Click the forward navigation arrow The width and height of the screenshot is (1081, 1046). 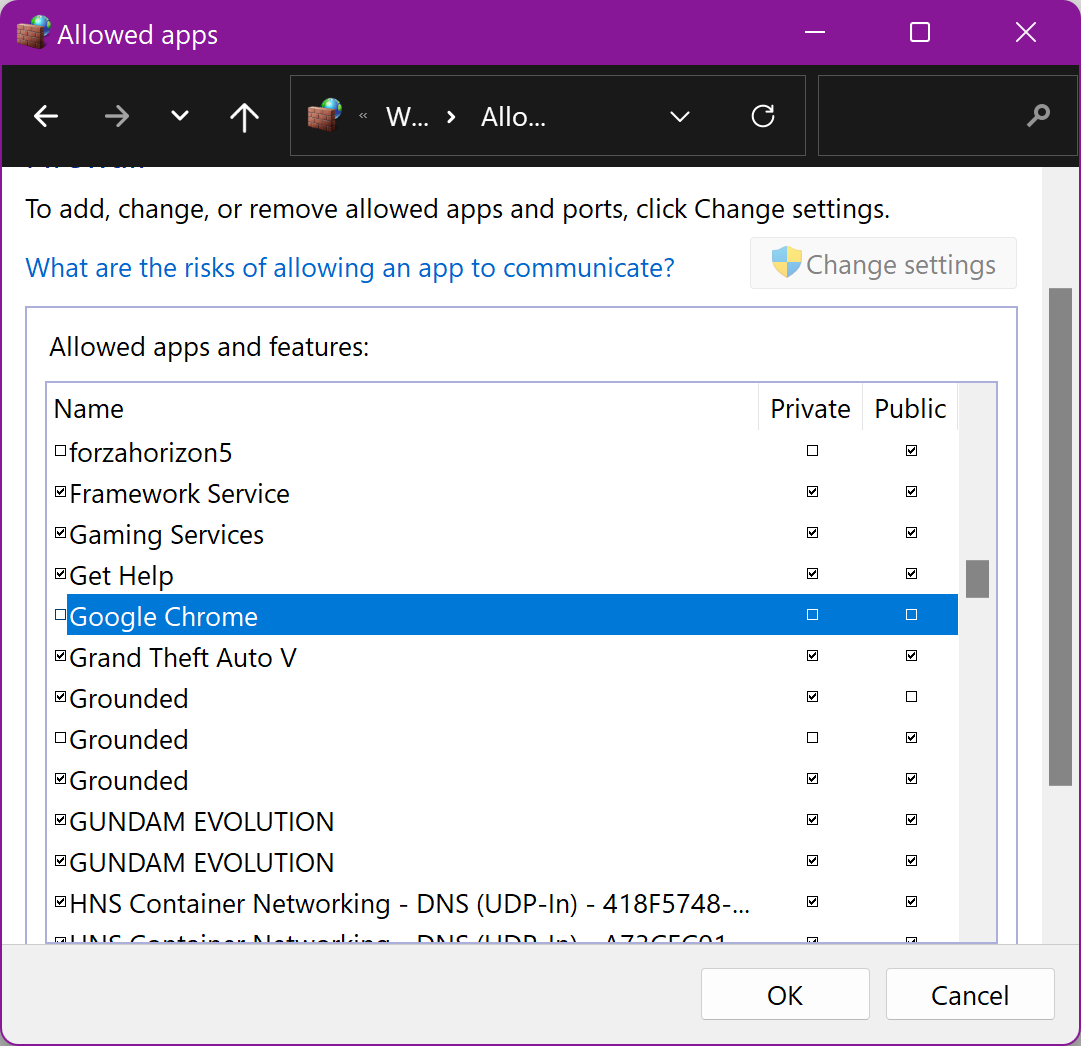point(117,116)
